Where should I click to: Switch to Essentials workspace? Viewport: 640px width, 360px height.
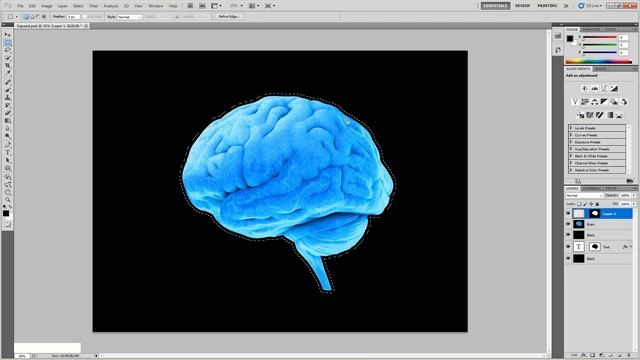[495, 6]
